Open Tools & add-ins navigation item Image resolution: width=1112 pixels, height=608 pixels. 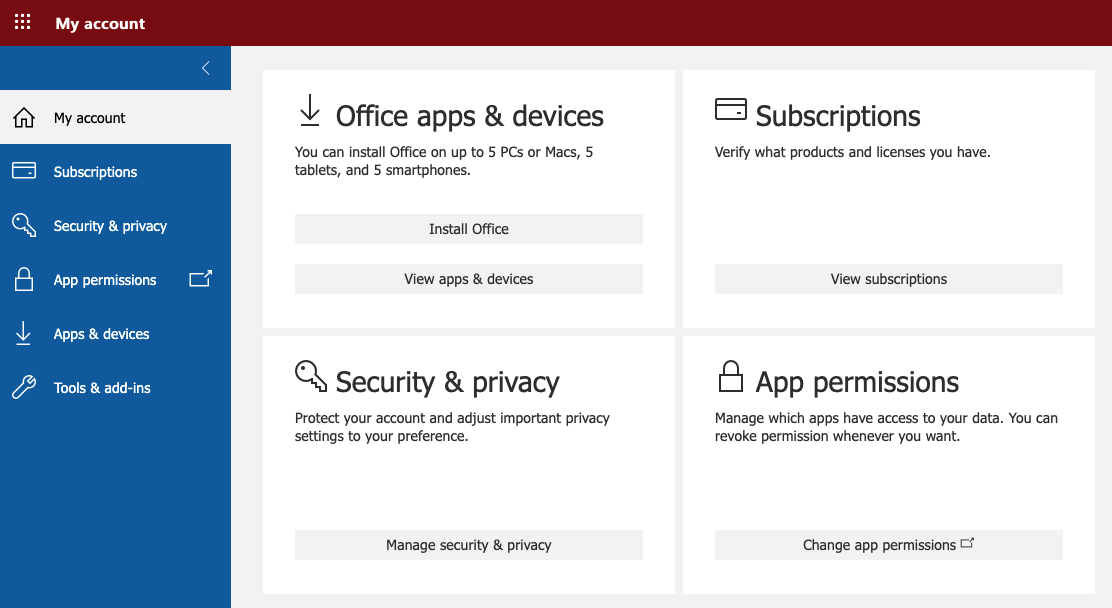(x=102, y=388)
